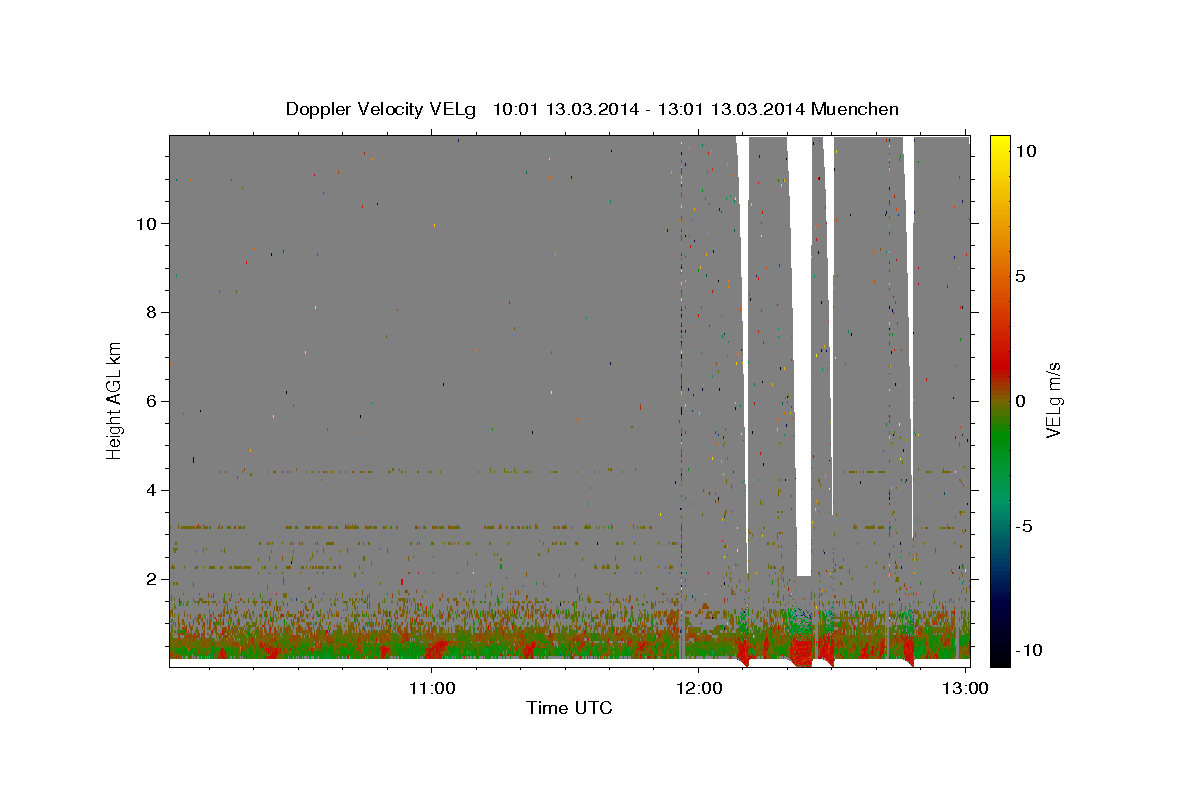Click the 'Muenchen' location label in title
The image size is (1200, 800).
coord(855,109)
